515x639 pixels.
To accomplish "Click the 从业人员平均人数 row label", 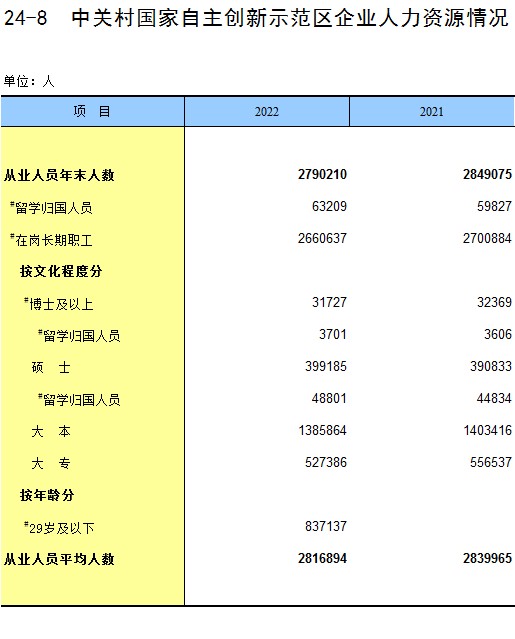I will [x=59, y=559].
